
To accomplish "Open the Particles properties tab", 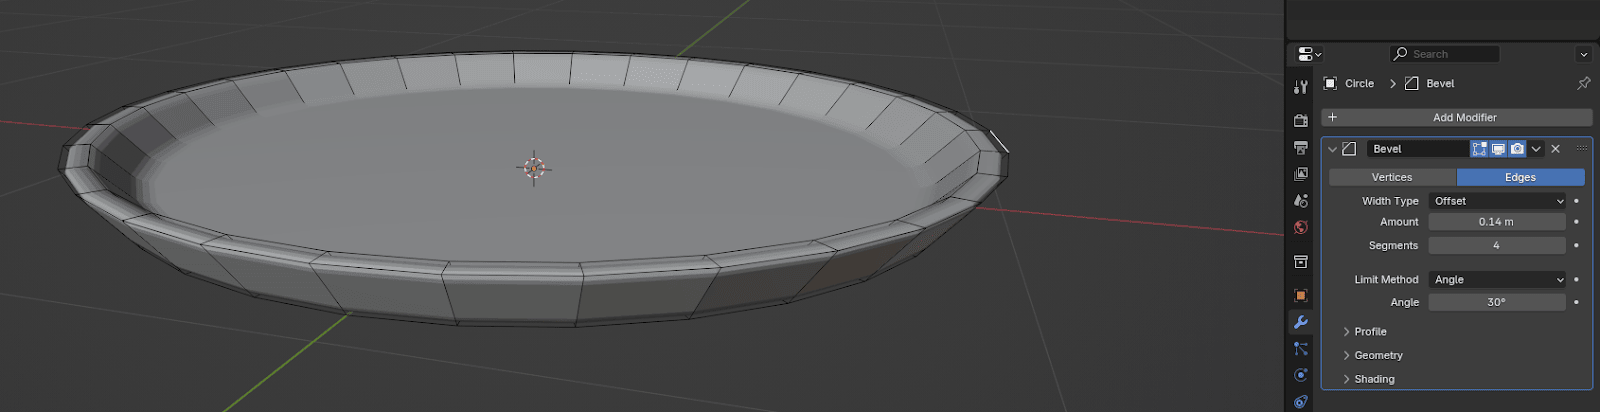I will pyautogui.click(x=1300, y=349).
